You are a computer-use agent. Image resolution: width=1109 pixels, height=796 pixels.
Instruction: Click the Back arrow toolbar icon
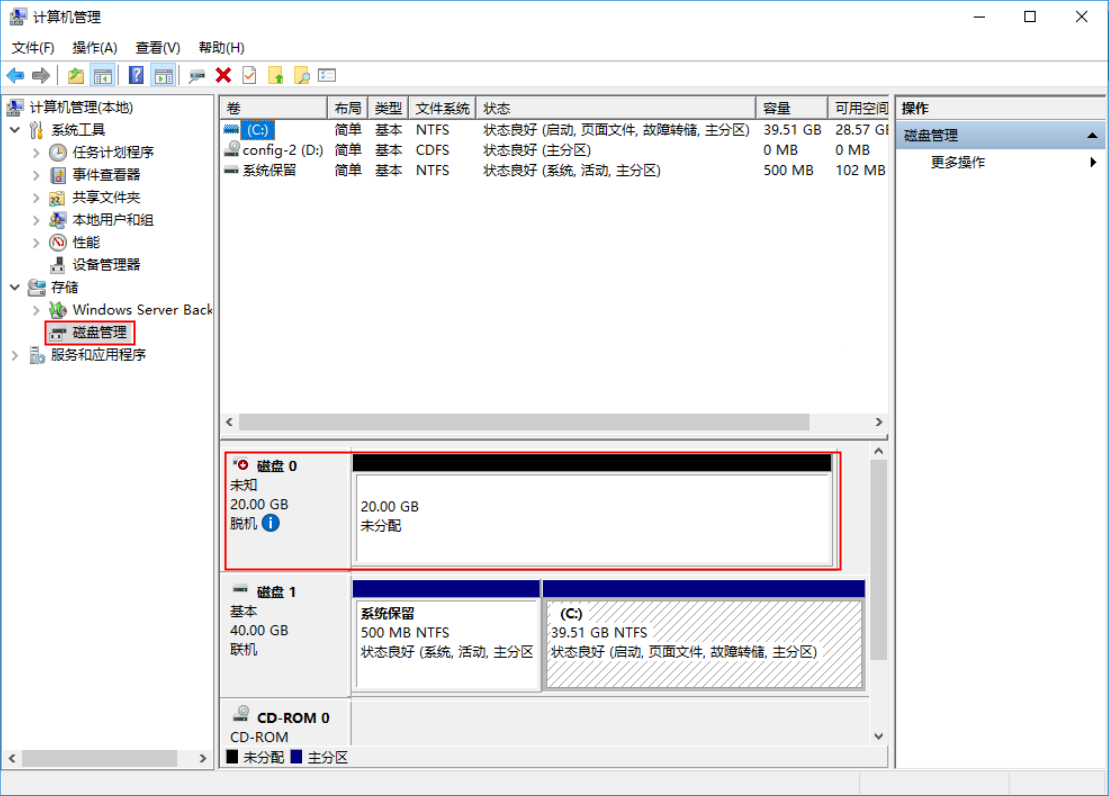[16, 75]
